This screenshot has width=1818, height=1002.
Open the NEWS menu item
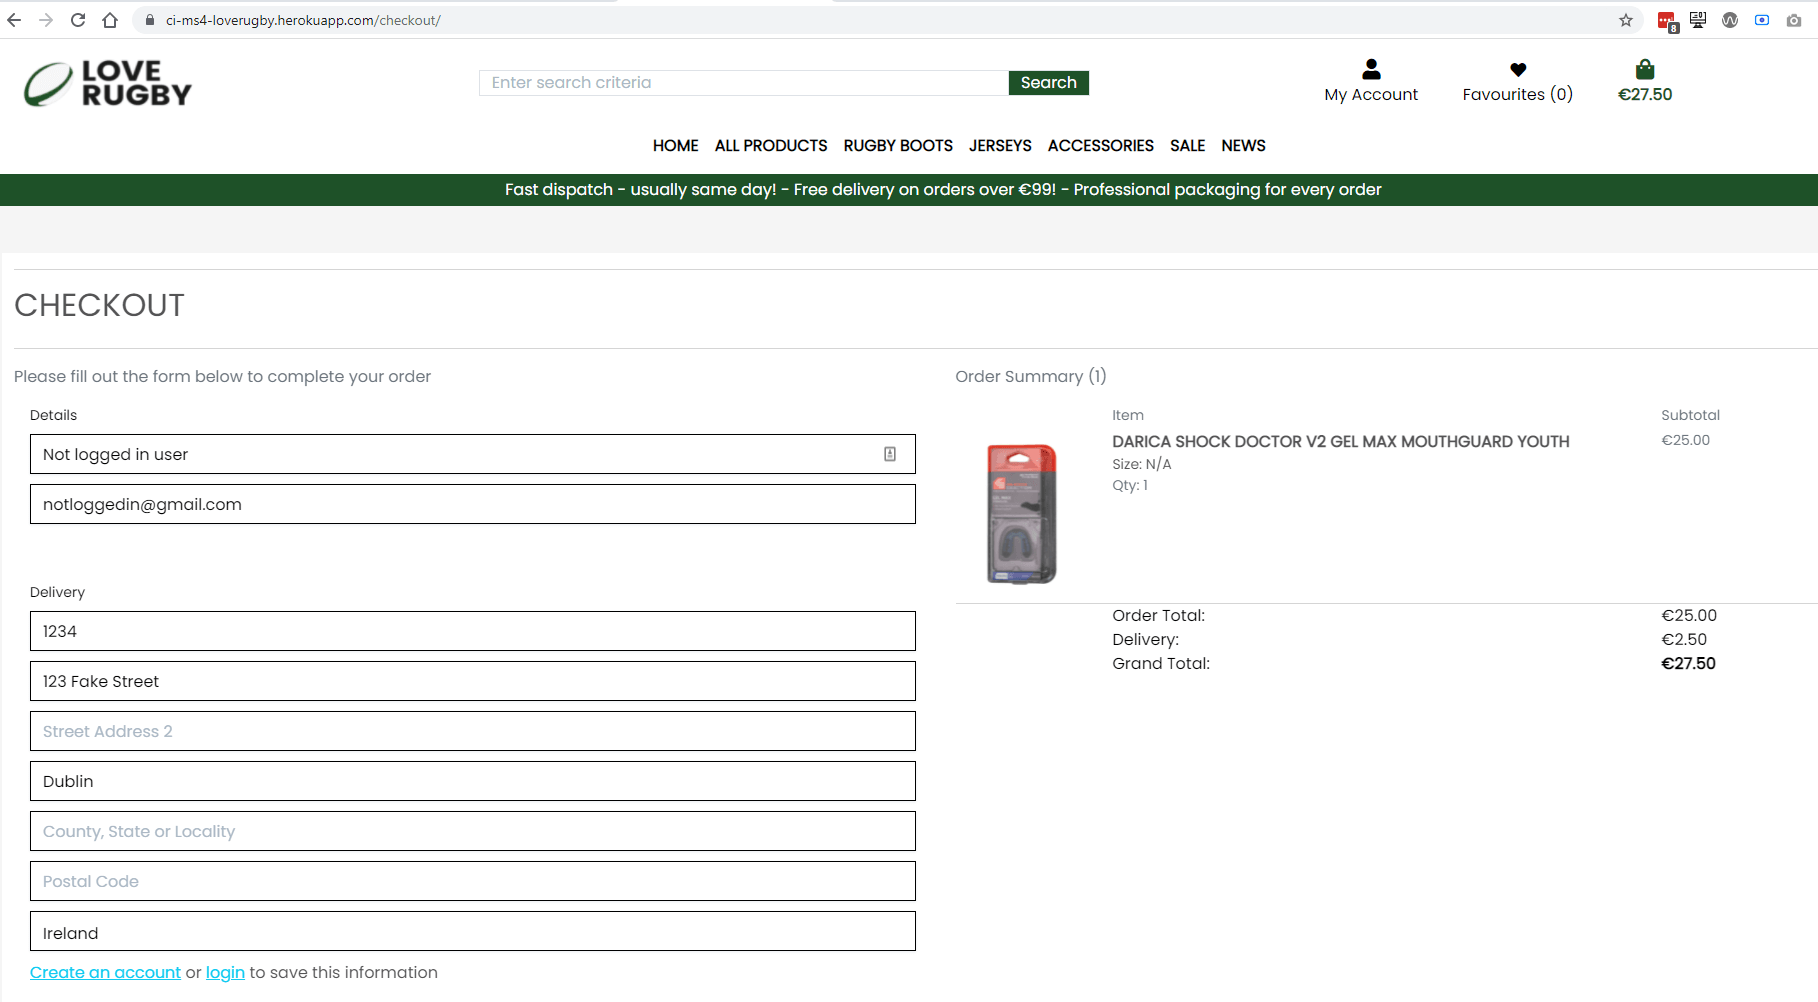pyautogui.click(x=1243, y=146)
